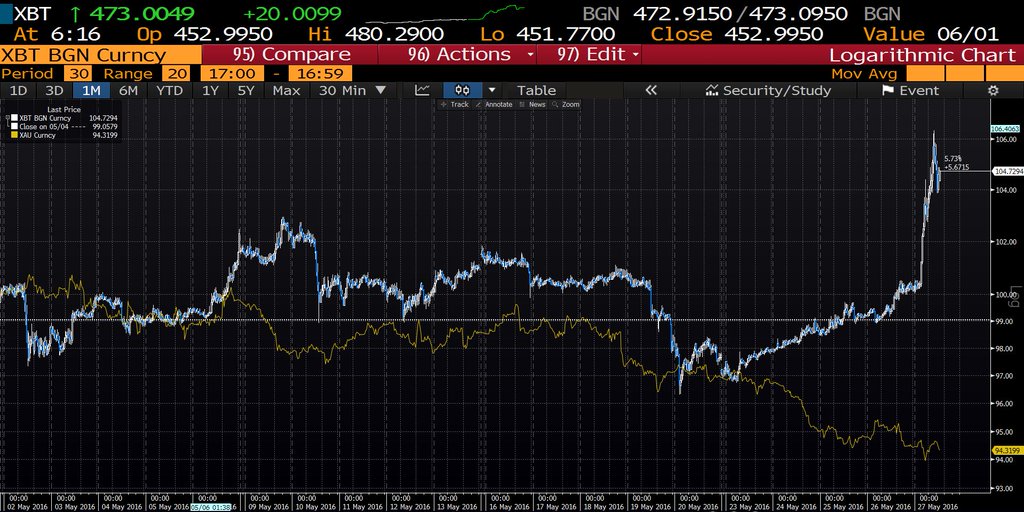Viewport: 1024px width, 512px height.
Task: Select the 6M range tab
Action: pyautogui.click(x=128, y=90)
